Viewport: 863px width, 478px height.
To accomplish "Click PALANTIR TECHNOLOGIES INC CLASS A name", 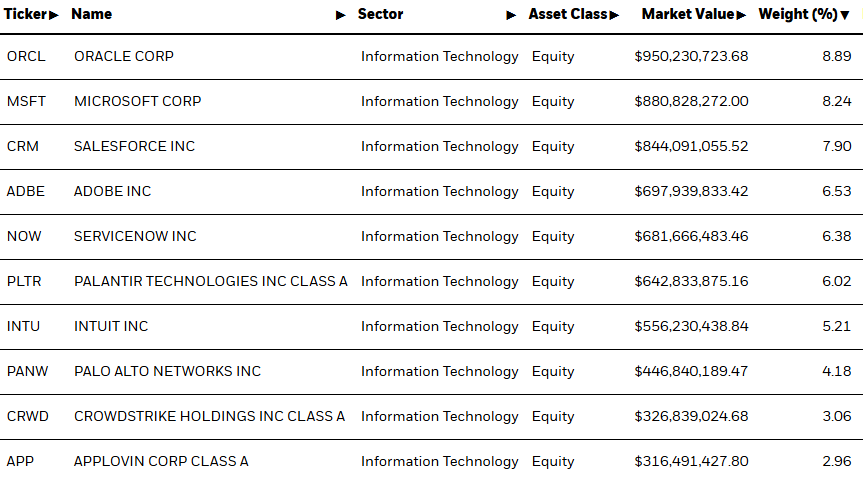I will coord(211,281).
